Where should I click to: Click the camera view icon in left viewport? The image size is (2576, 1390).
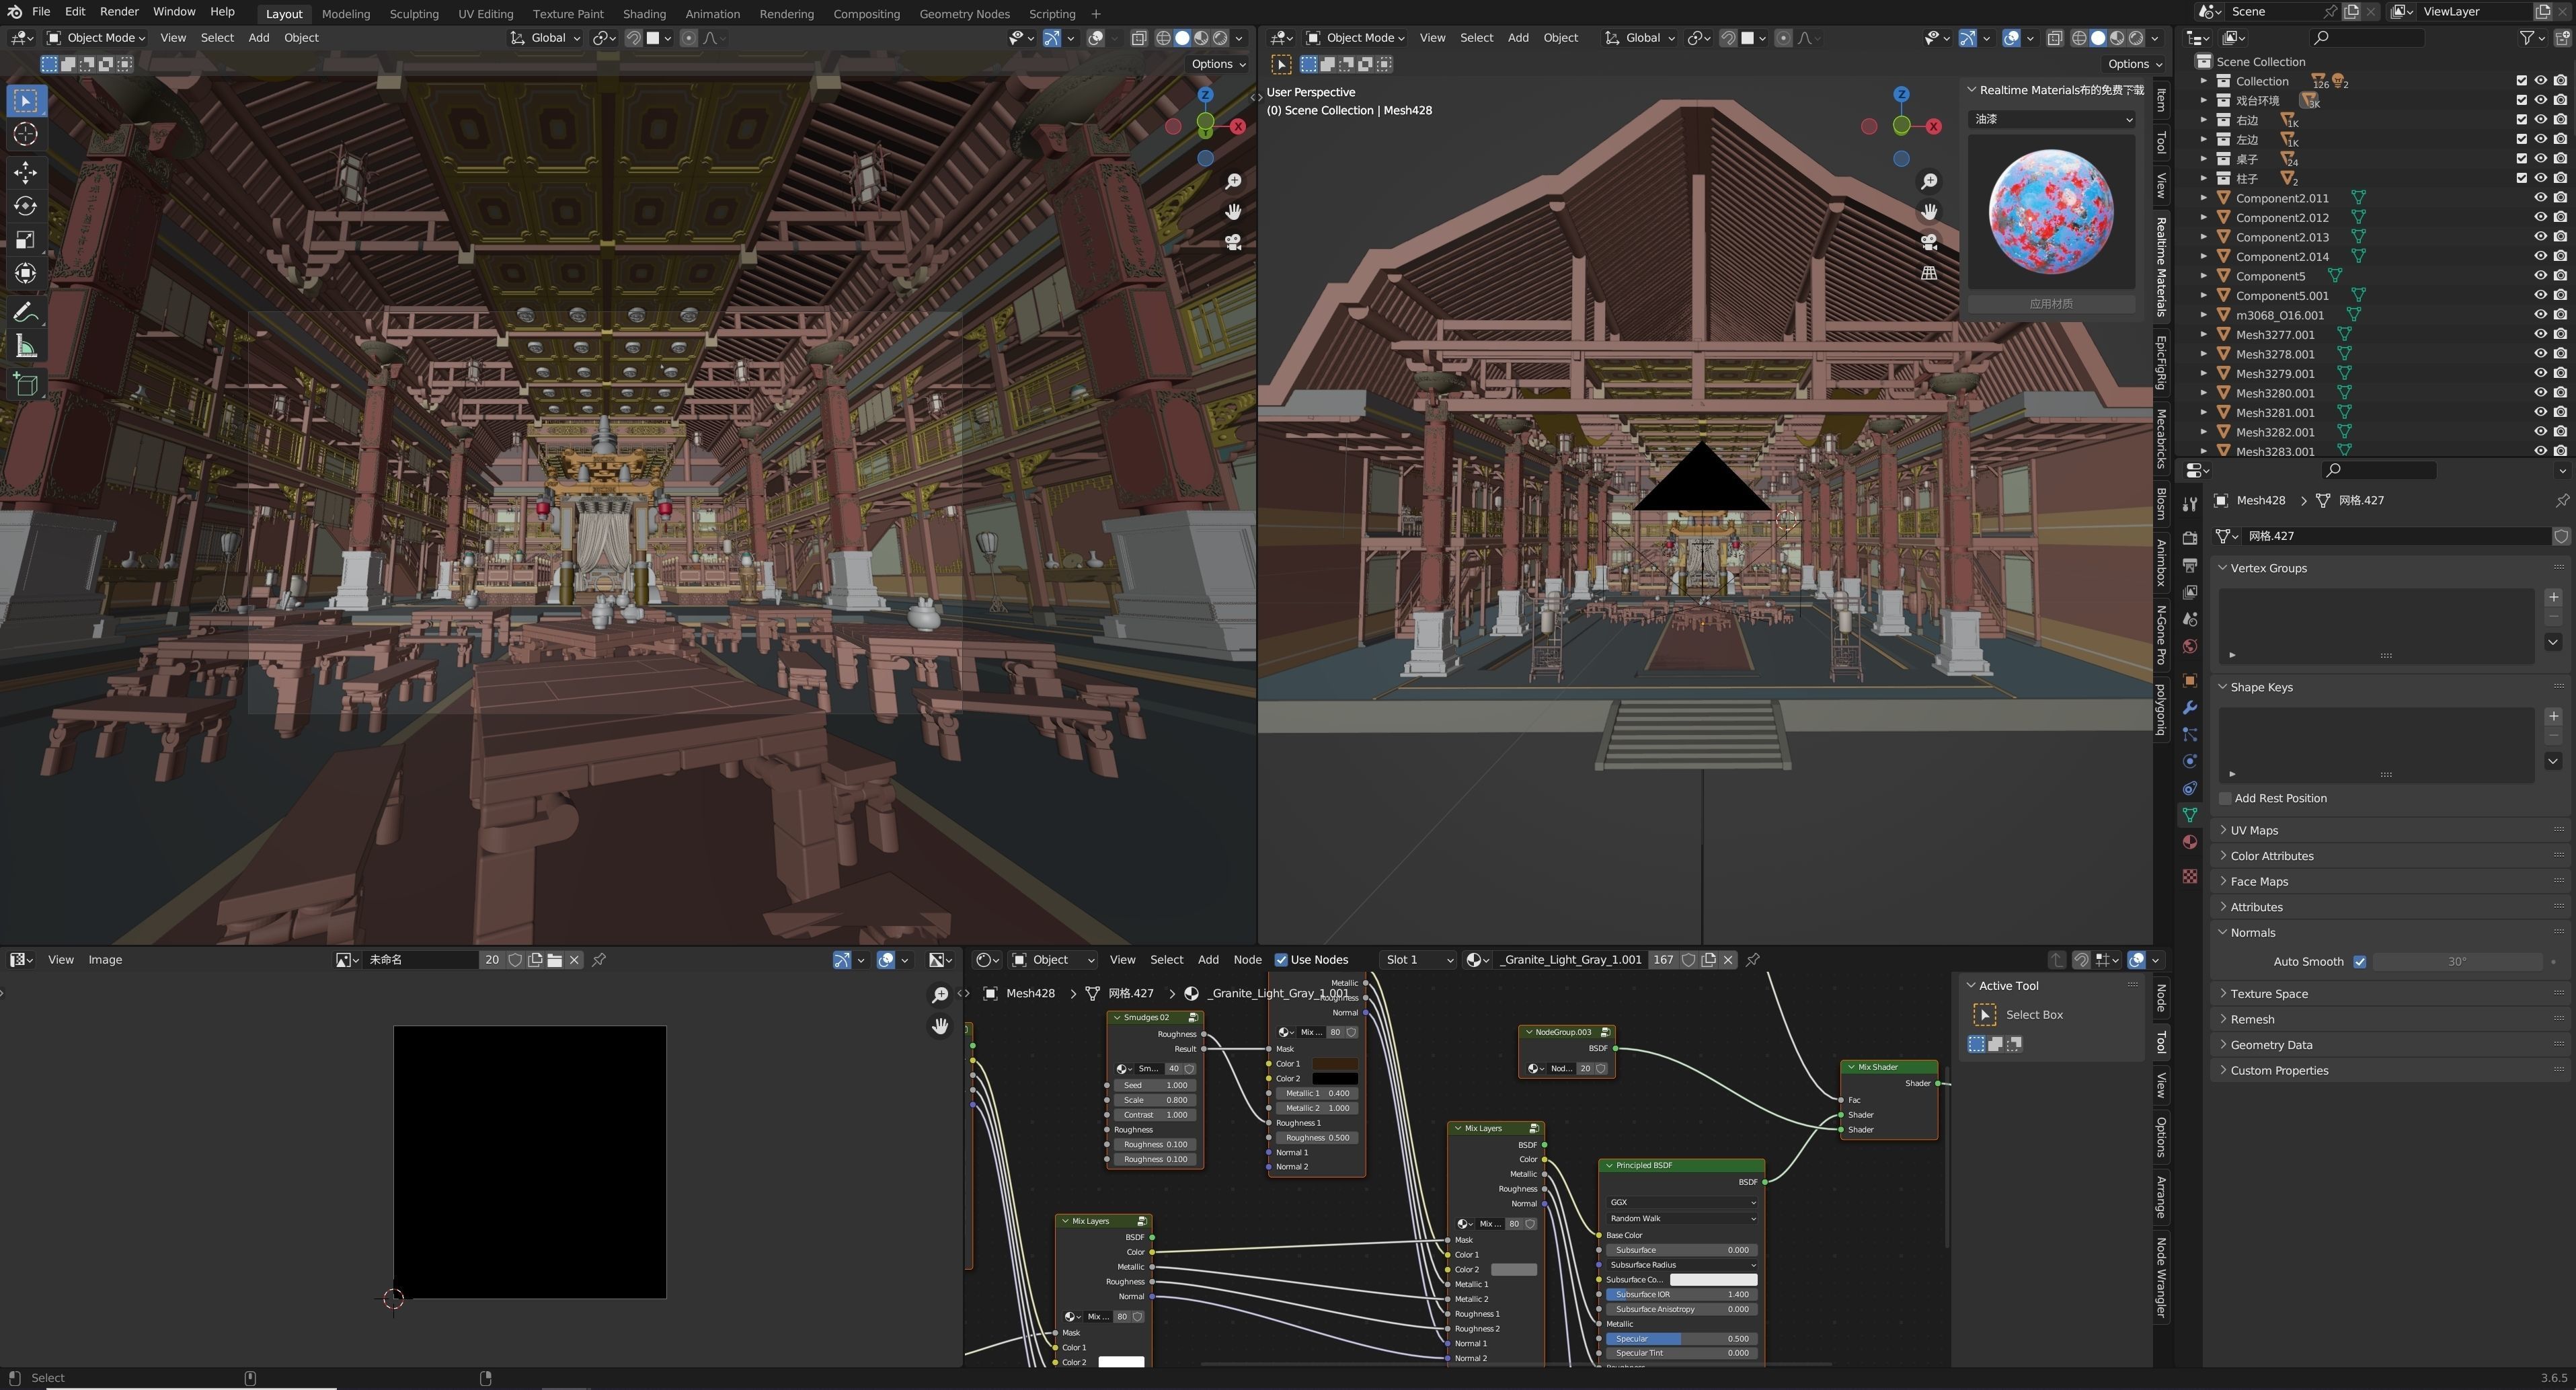coord(1233,242)
